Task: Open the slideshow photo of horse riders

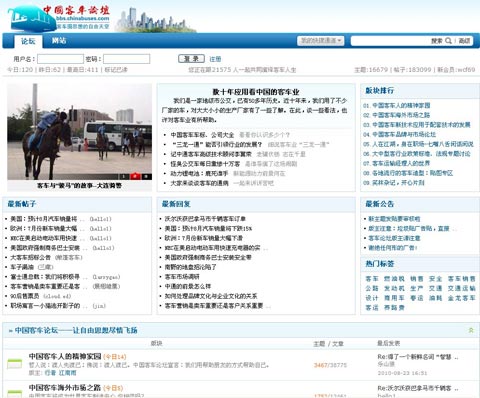Action: click(x=79, y=131)
